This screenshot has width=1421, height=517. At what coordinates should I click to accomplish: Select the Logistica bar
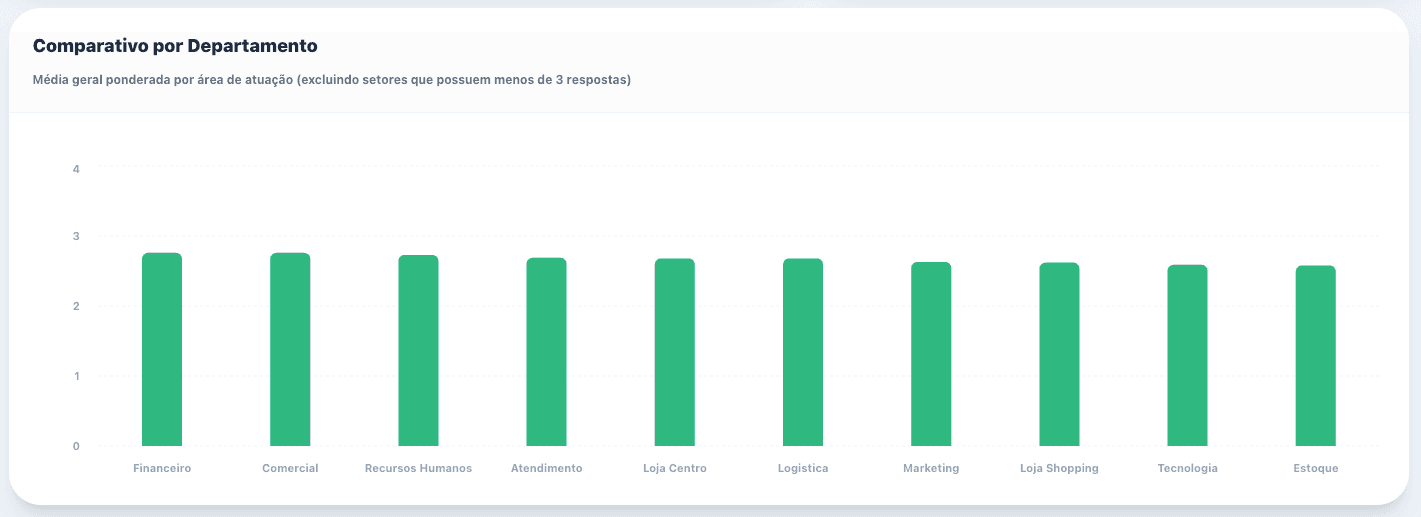[x=803, y=352]
